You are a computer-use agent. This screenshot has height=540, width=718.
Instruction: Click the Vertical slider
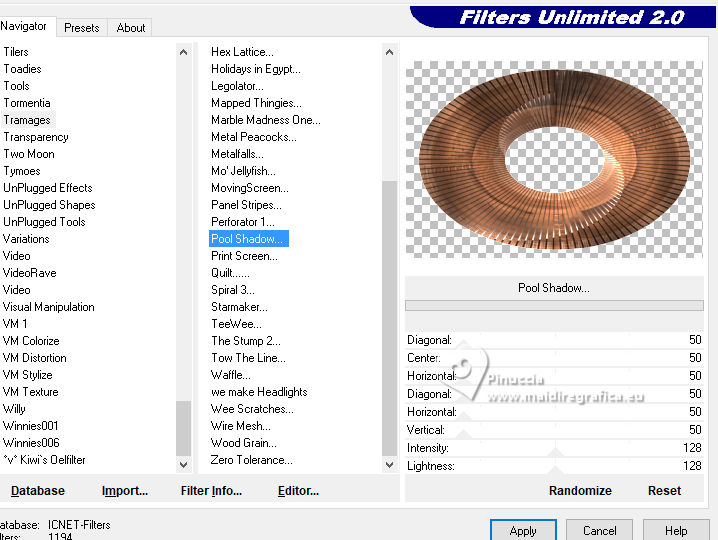tap(554, 430)
